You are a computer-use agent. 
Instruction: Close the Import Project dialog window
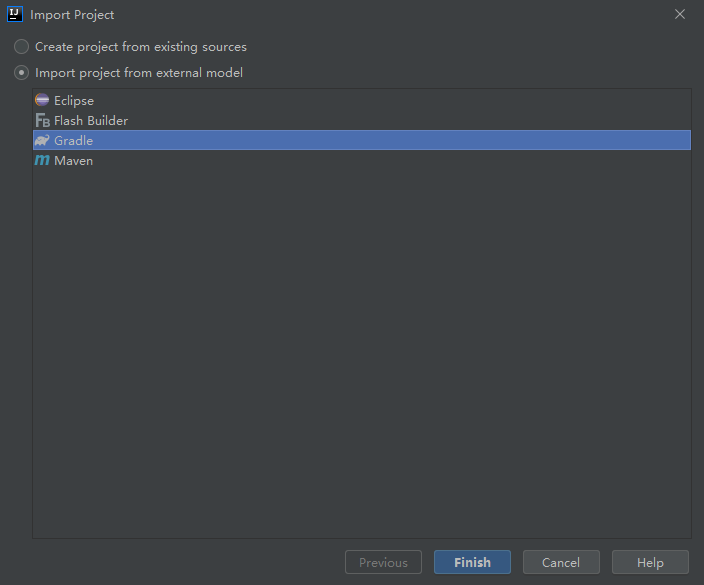click(680, 15)
